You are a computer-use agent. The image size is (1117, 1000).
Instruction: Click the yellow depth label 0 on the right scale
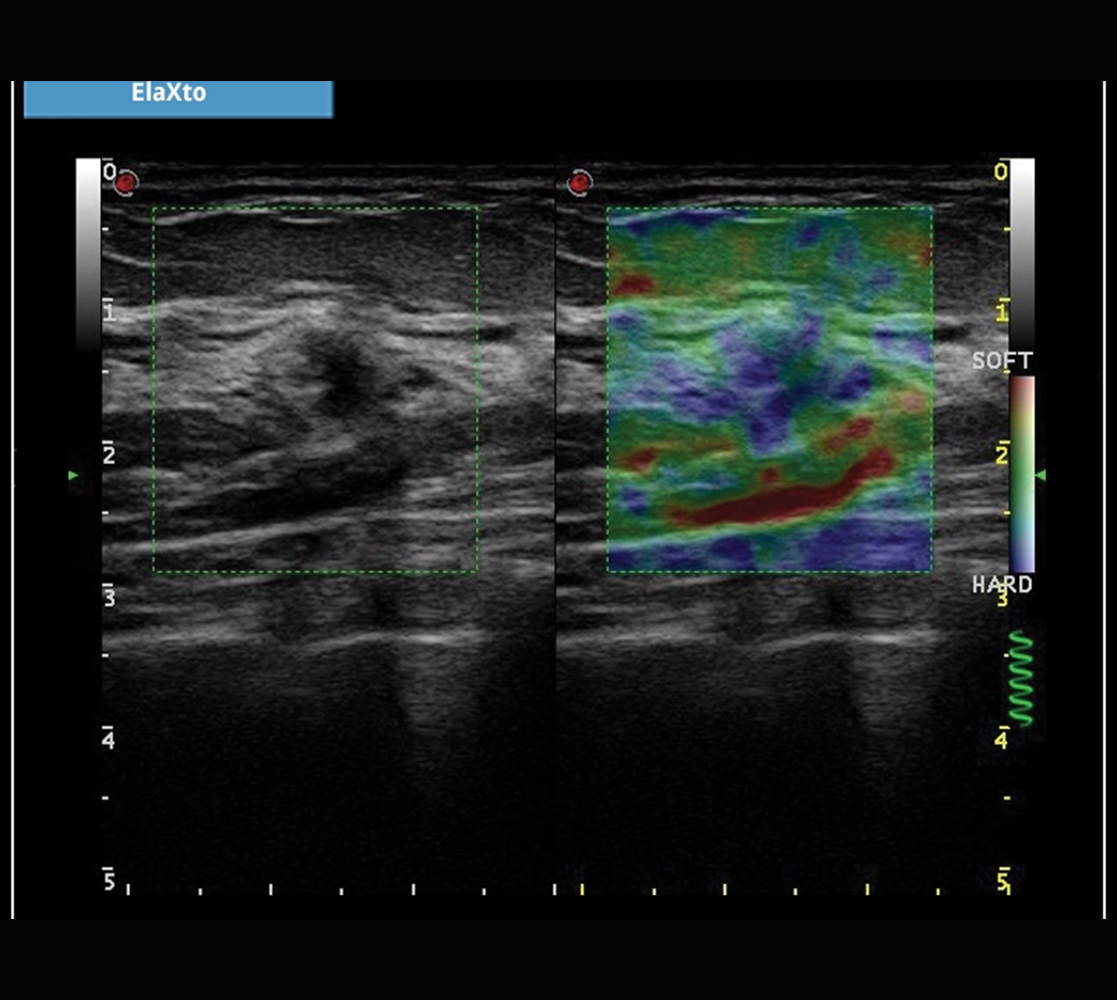coord(1001,172)
